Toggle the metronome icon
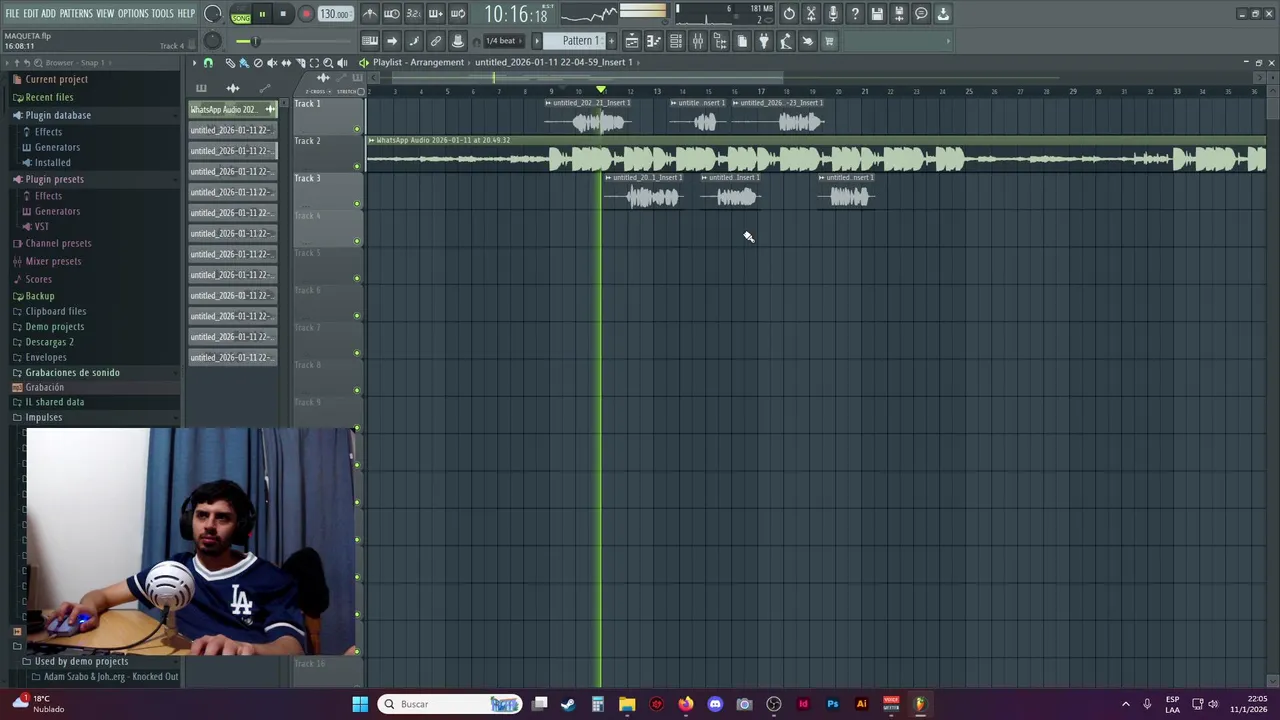The image size is (1280, 720). [370, 14]
